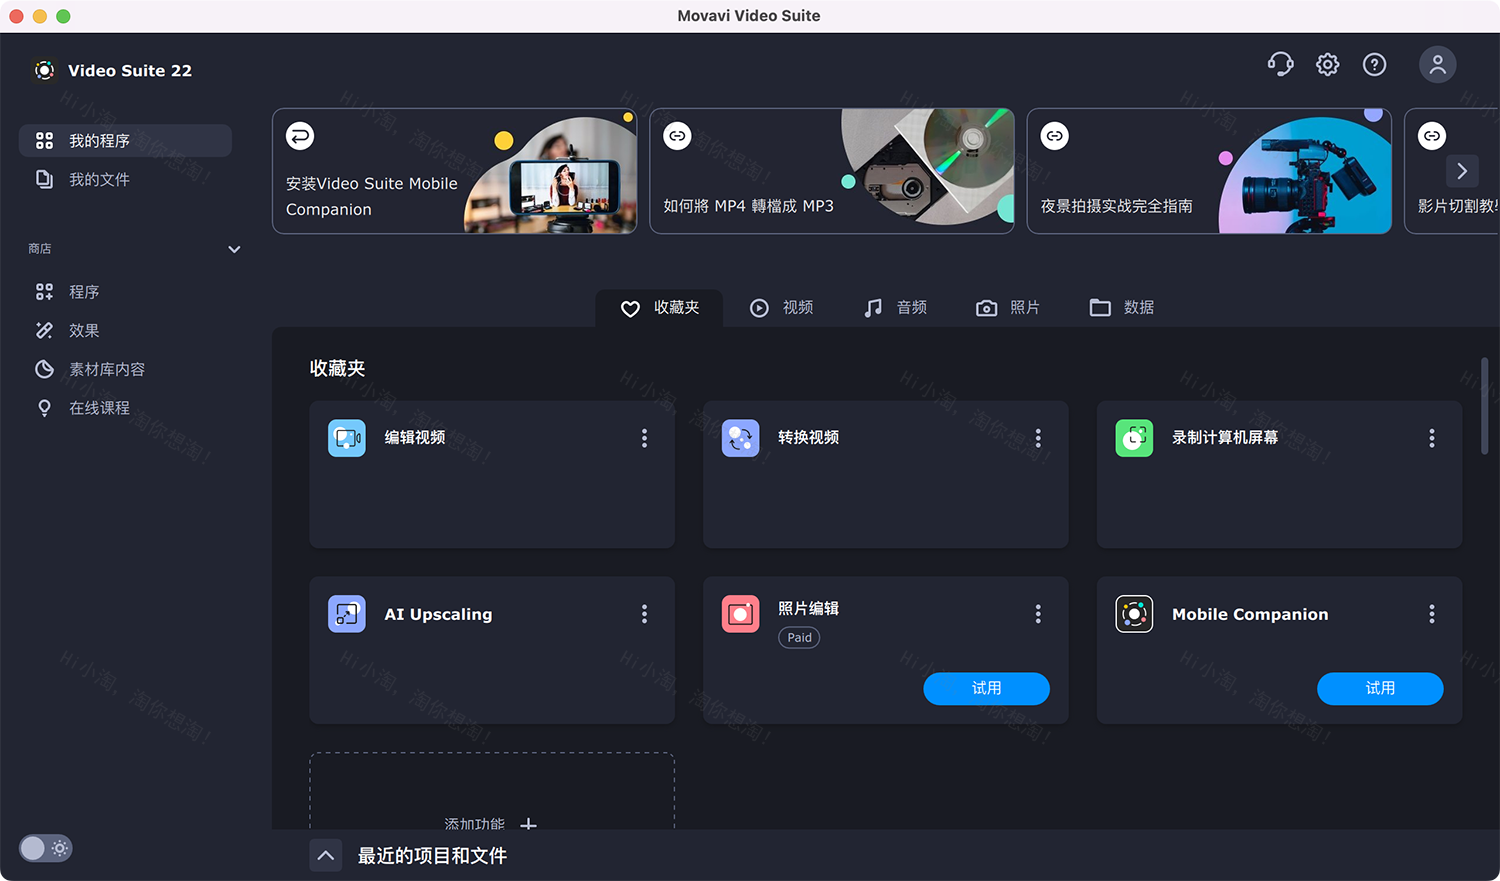Select 我的文件 in sidebar
Screen dimensions: 1500x881
pyautogui.click(x=125, y=180)
